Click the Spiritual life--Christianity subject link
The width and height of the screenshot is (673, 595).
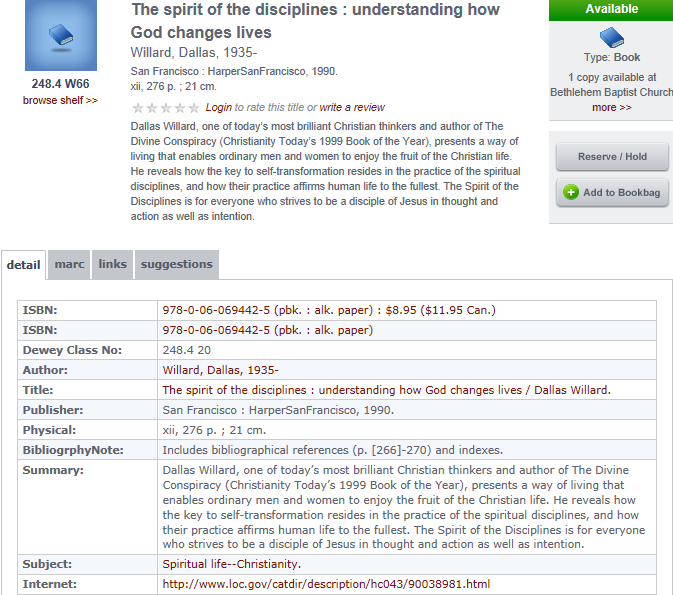pyautogui.click(x=231, y=564)
